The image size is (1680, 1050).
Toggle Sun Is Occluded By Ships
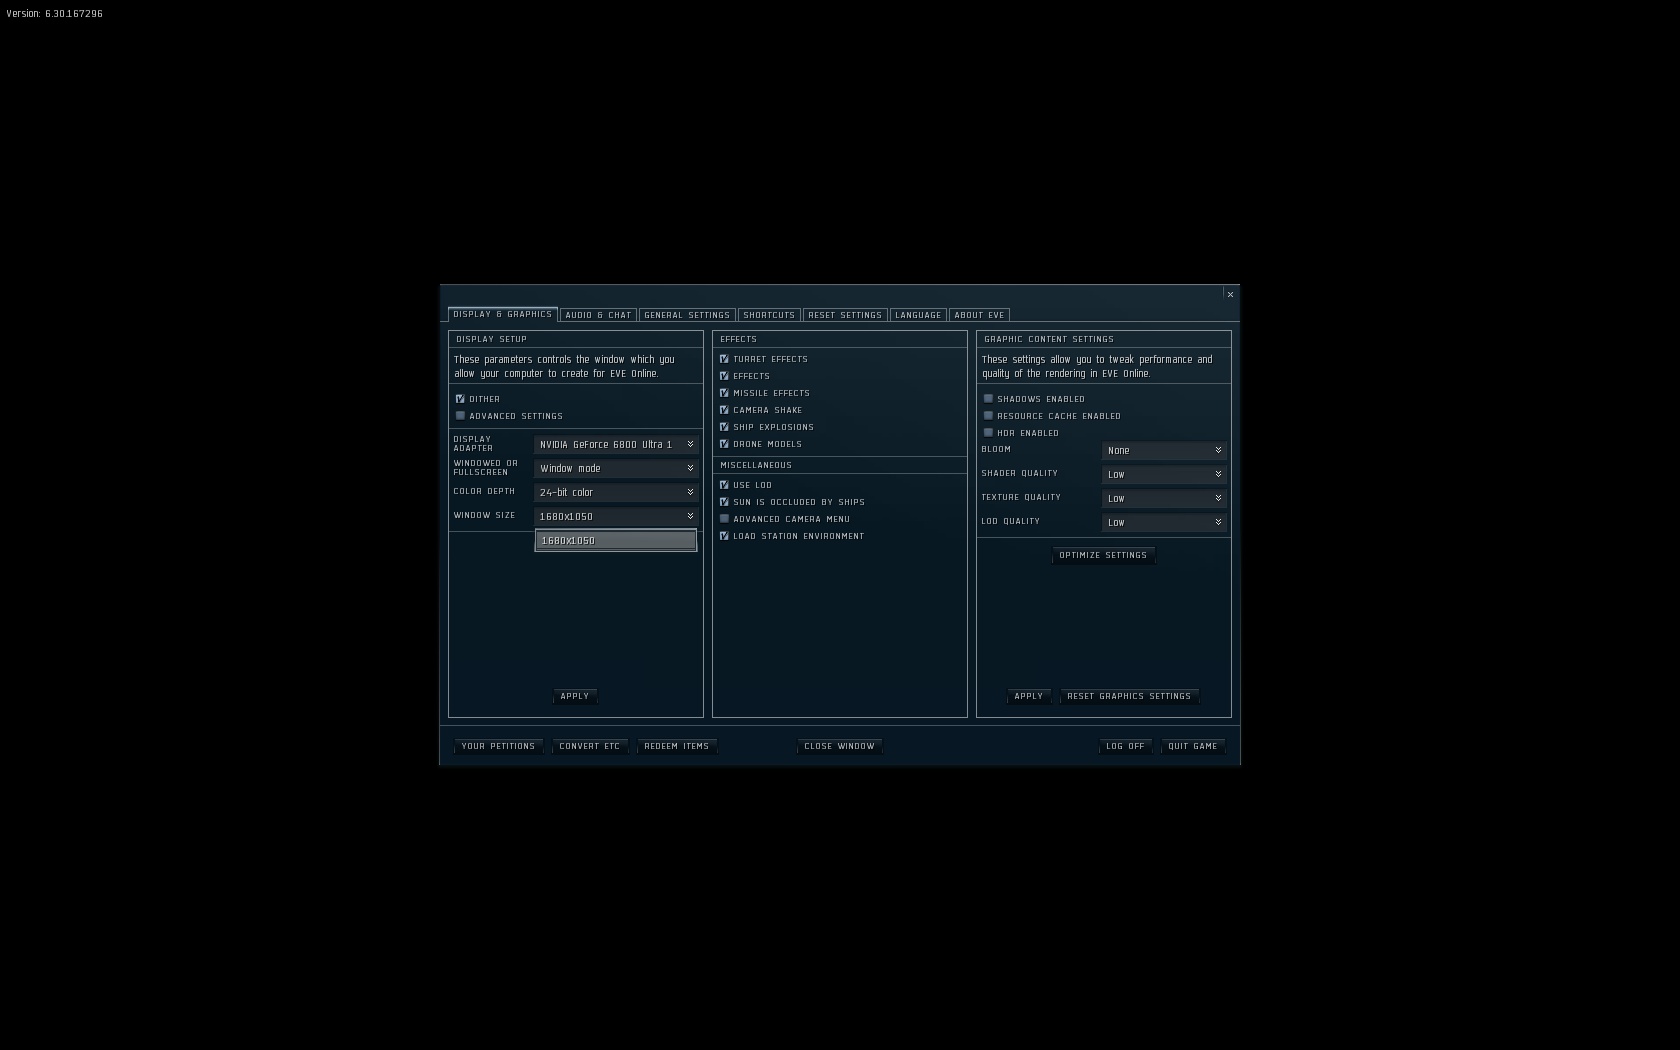pos(724,502)
